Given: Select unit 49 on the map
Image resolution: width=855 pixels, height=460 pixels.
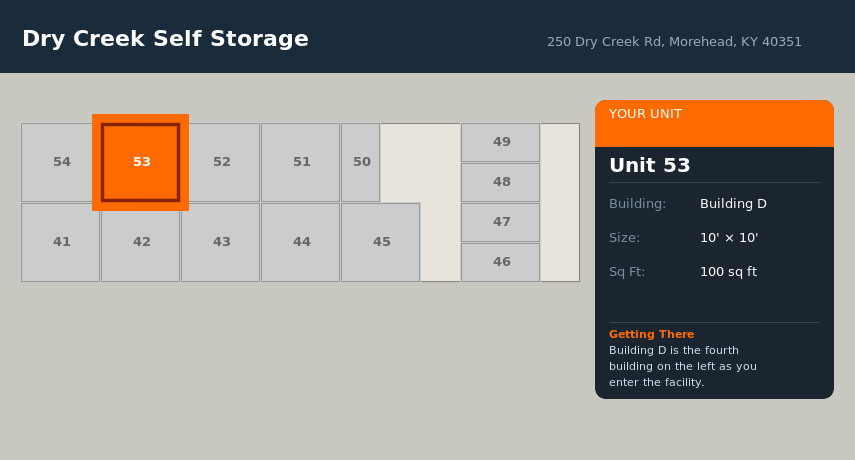Looking at the screenshot, I should pos(501,142).
